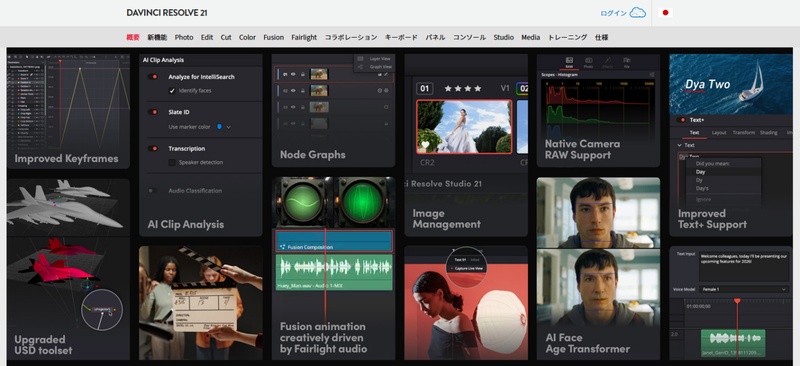800x366 pixels.
Task: Go to the Photo page link in the nav
Action: pyautogui.click(x=184, y=37)
